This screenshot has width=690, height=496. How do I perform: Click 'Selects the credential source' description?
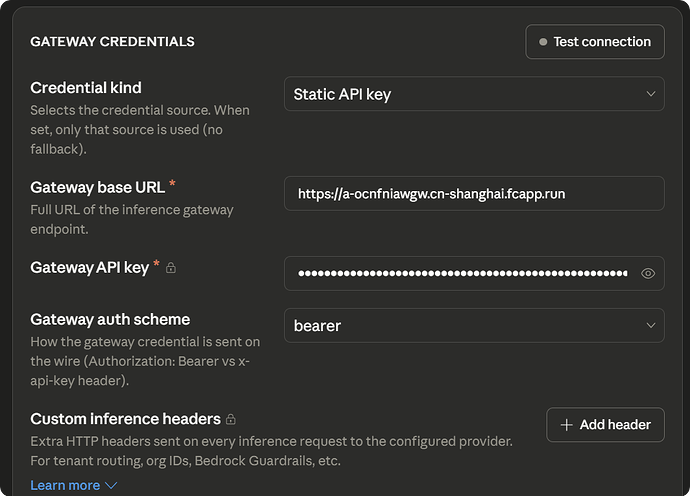pos(139,129)
